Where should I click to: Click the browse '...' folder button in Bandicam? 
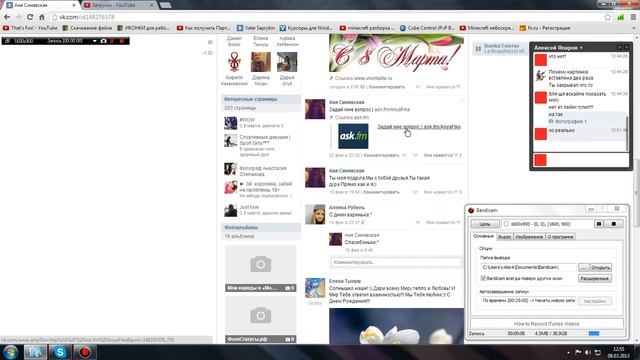coord(584,268)
